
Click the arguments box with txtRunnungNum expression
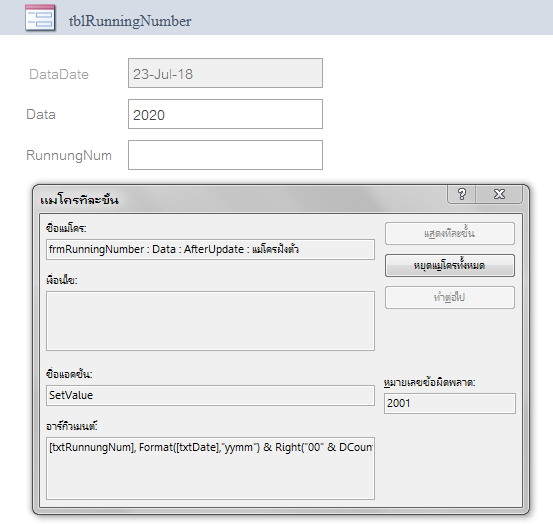click(x=210, y=468)
